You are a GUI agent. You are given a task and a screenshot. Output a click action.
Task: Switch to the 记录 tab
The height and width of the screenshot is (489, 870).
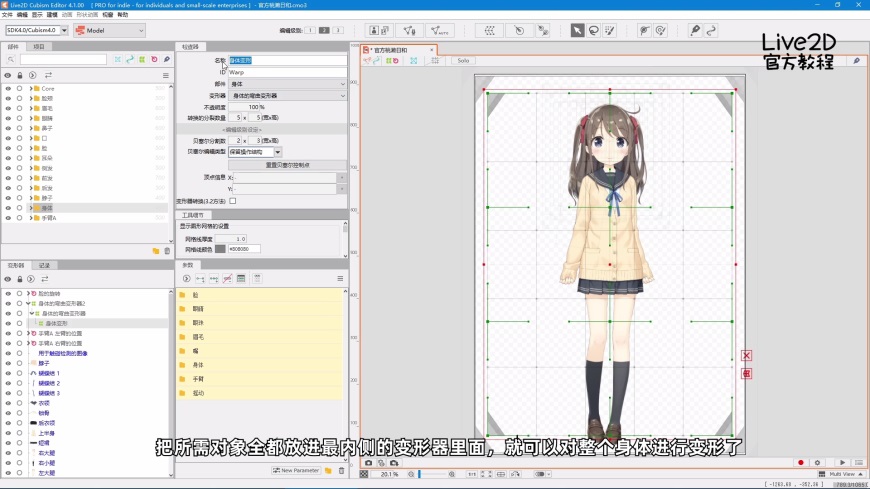click(x=44, y=265)
